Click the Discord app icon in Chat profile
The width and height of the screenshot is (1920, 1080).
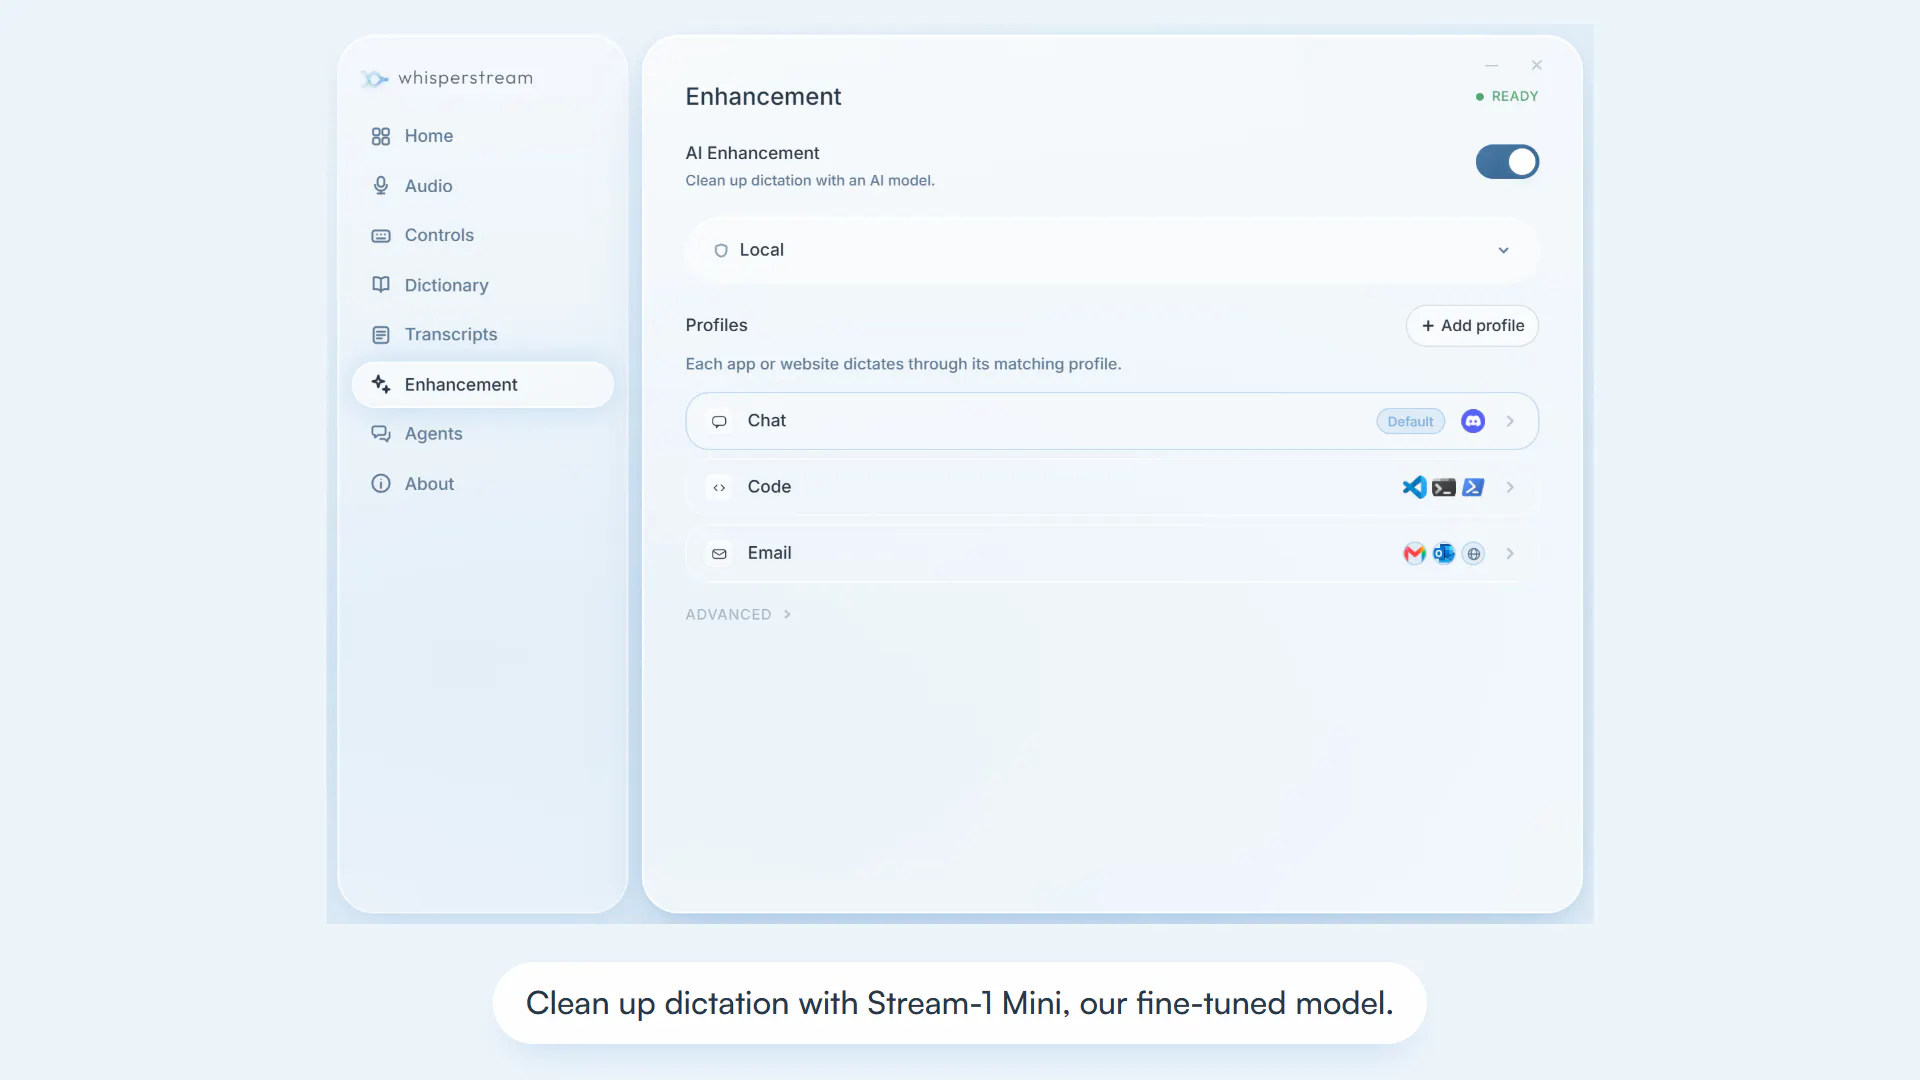coord(1473,421)
